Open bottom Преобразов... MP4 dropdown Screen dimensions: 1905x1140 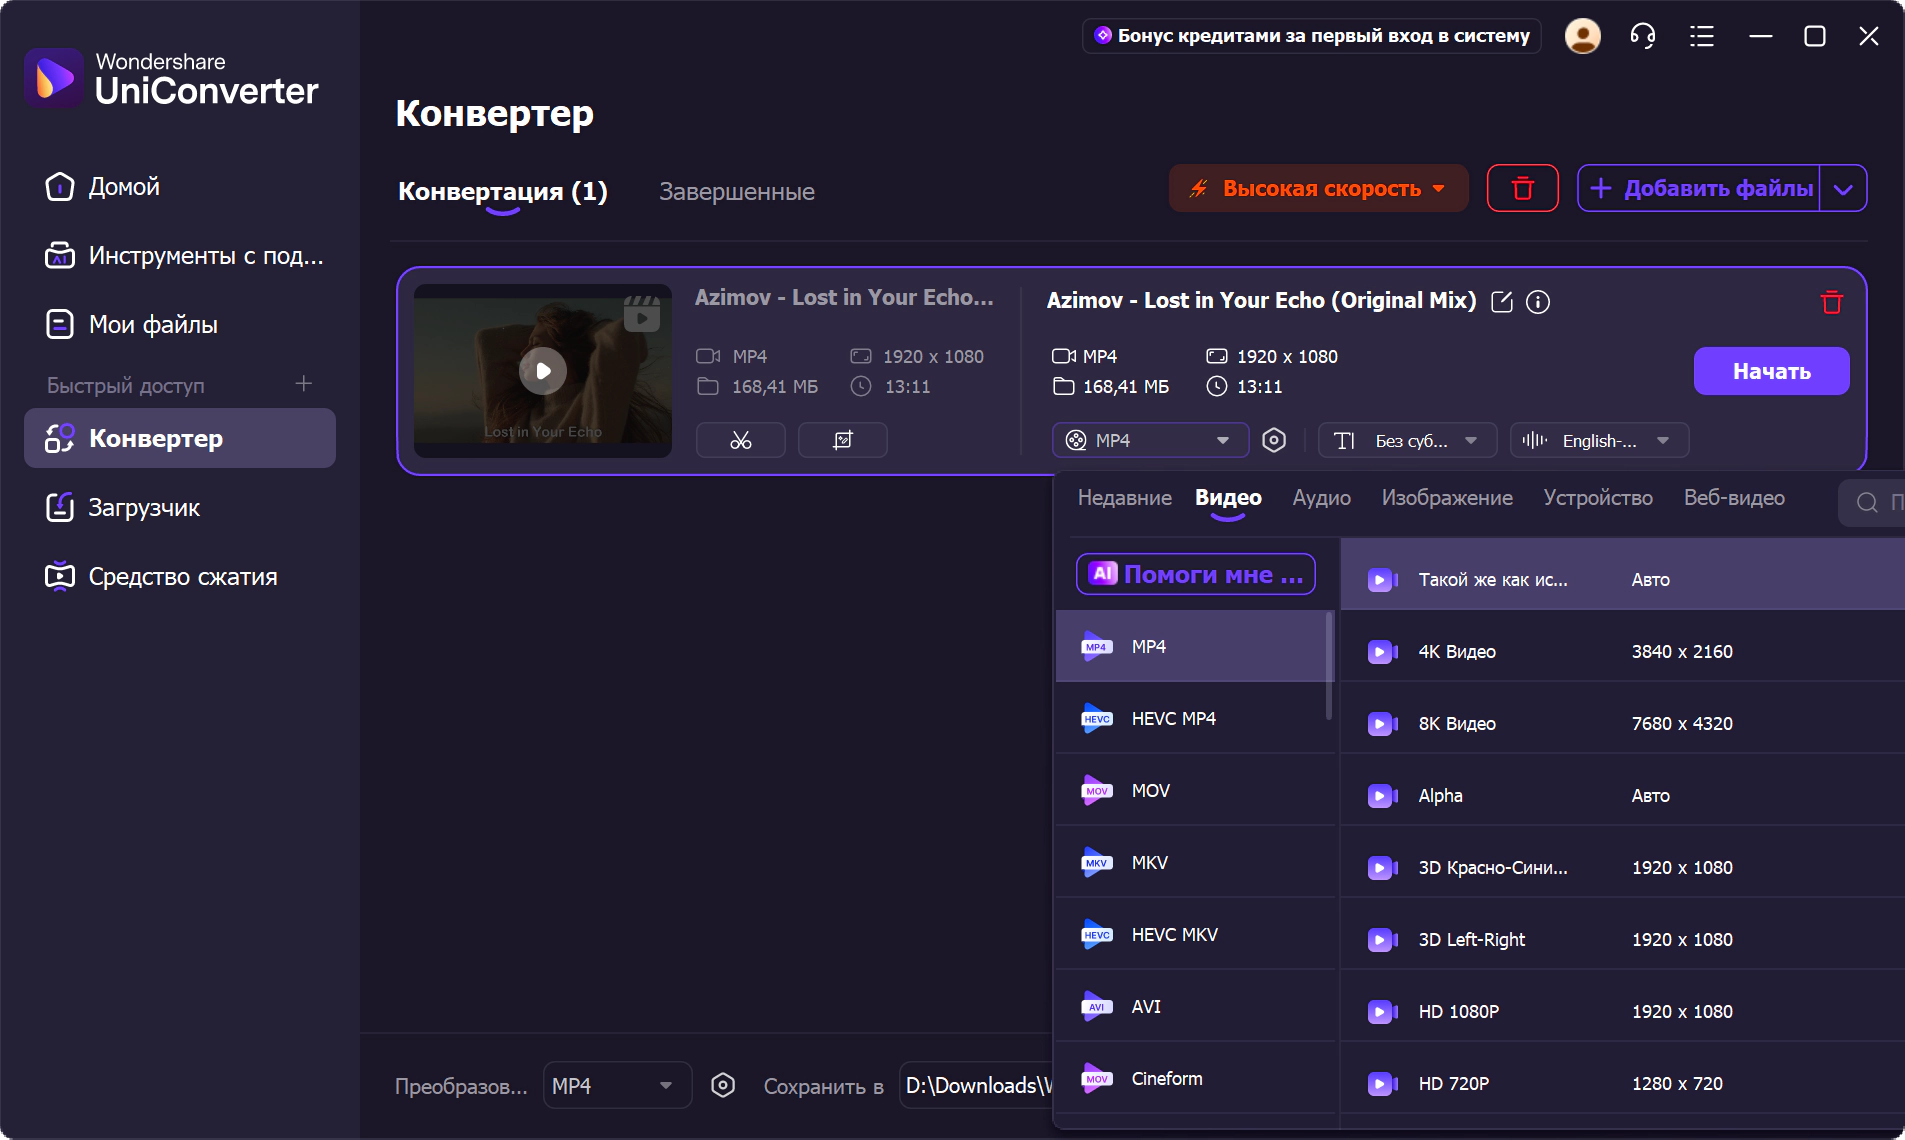[x=617, y=1085]
